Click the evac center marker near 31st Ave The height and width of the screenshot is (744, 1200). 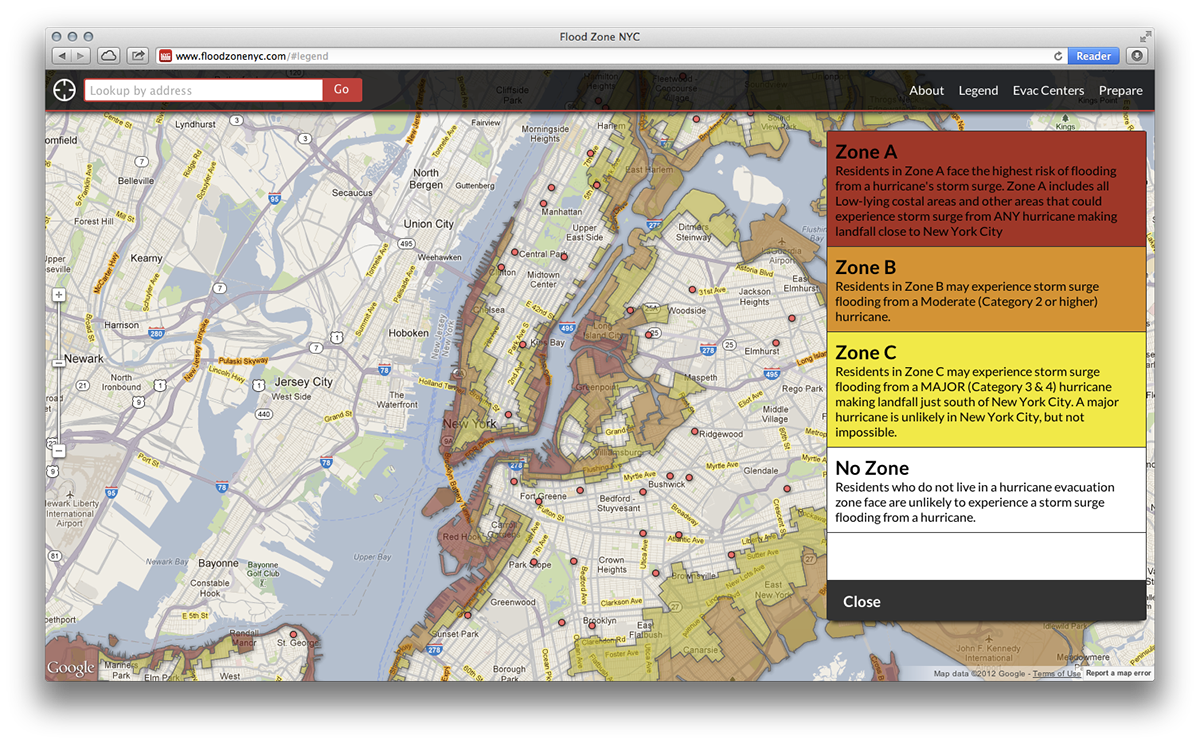tap(691, 289)
